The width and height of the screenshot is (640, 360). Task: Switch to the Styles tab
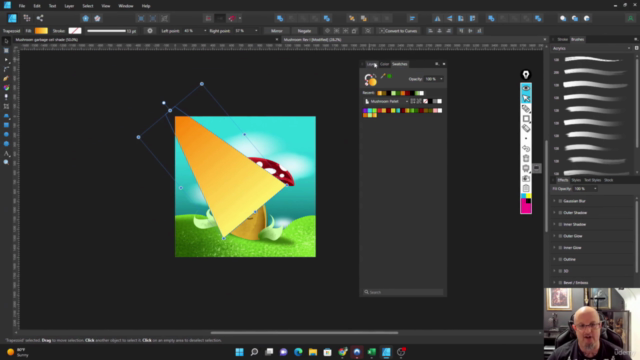(x=576, y=180)
